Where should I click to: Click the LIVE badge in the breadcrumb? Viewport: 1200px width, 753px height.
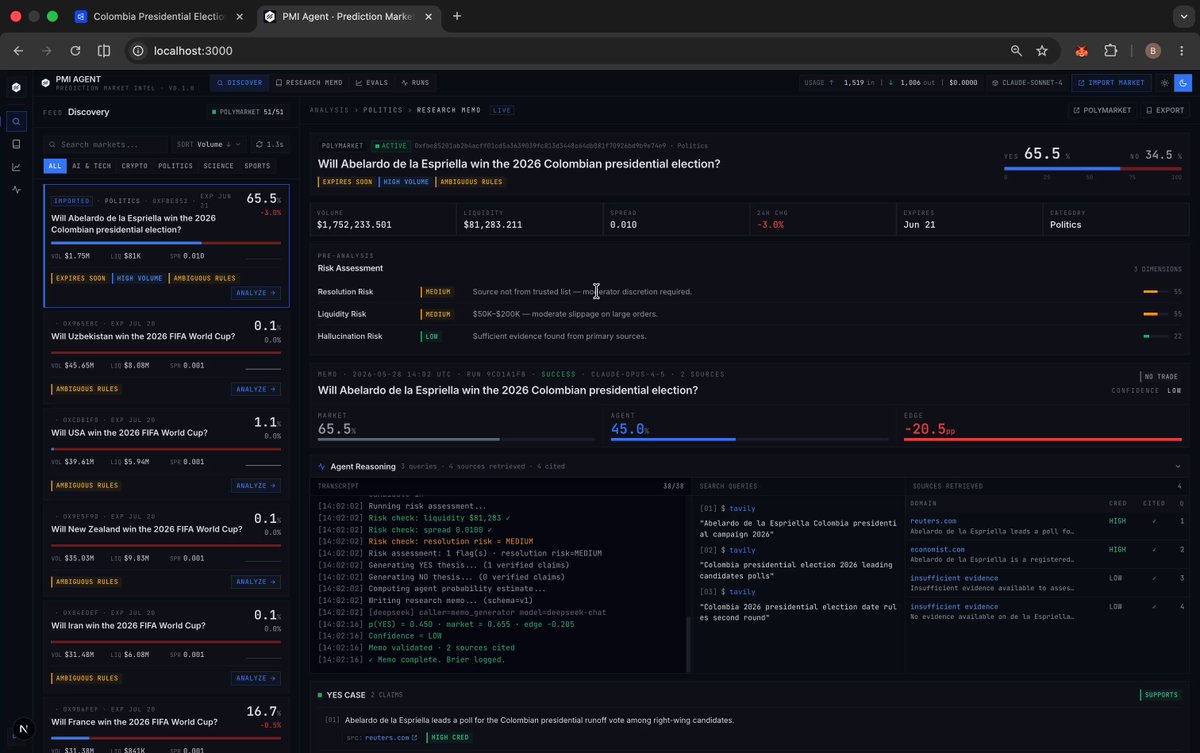(x=502, y=110)
